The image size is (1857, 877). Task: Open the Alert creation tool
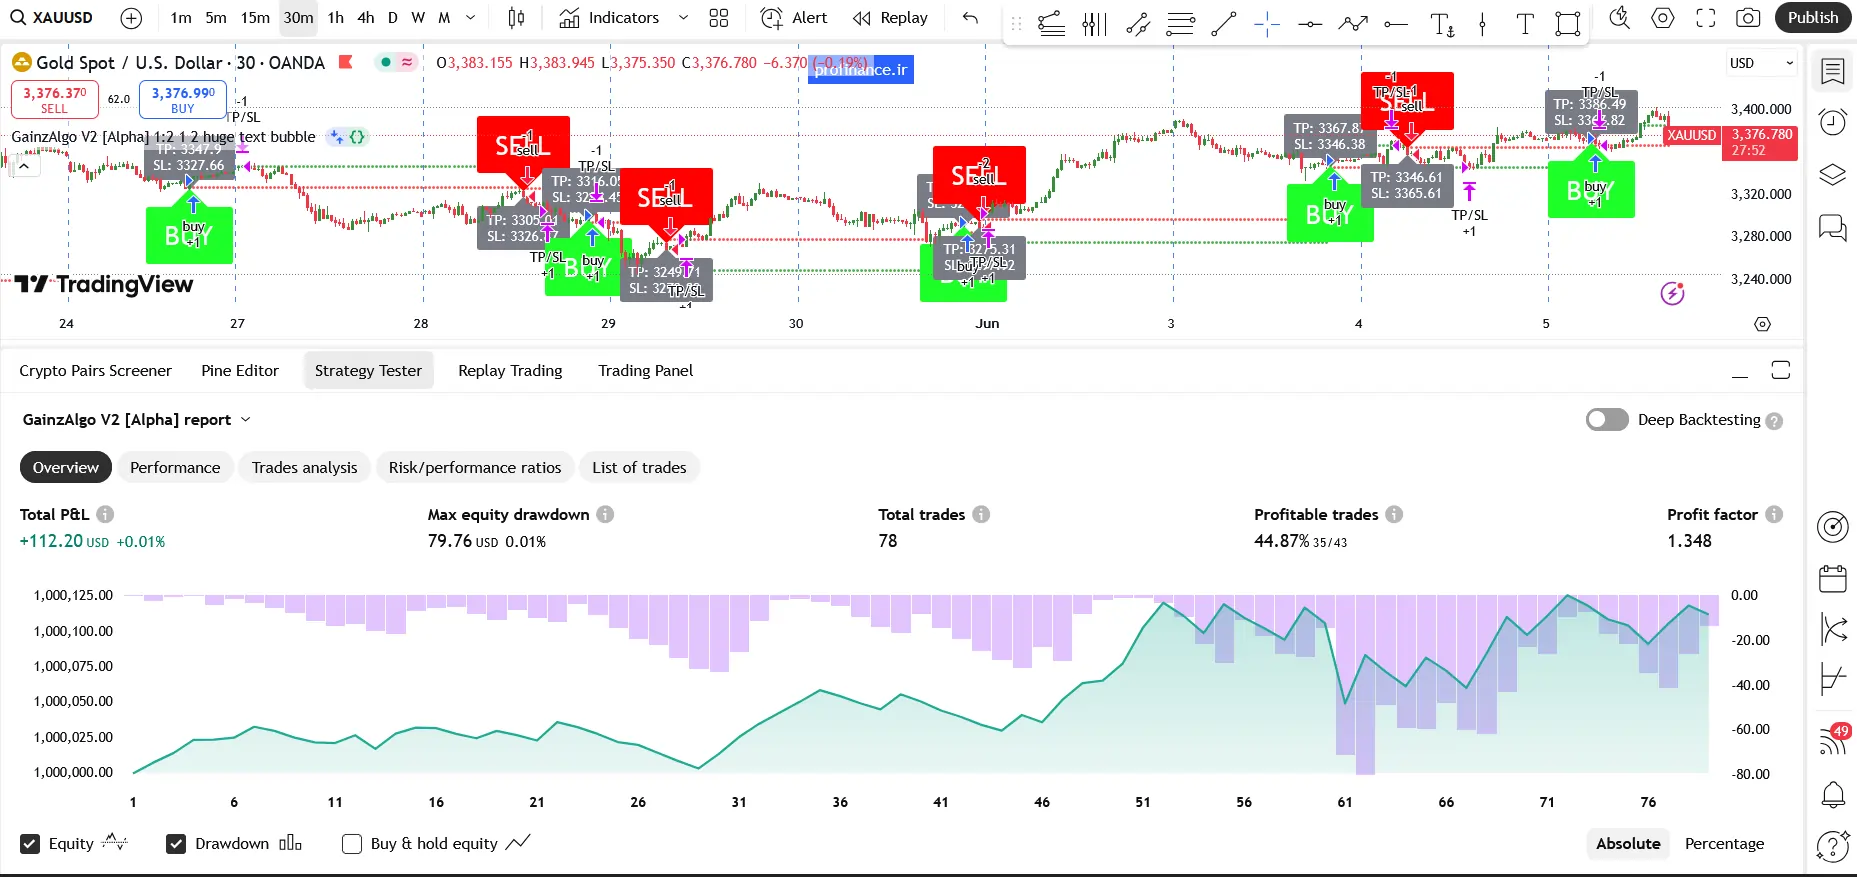[x=794, y=18]
